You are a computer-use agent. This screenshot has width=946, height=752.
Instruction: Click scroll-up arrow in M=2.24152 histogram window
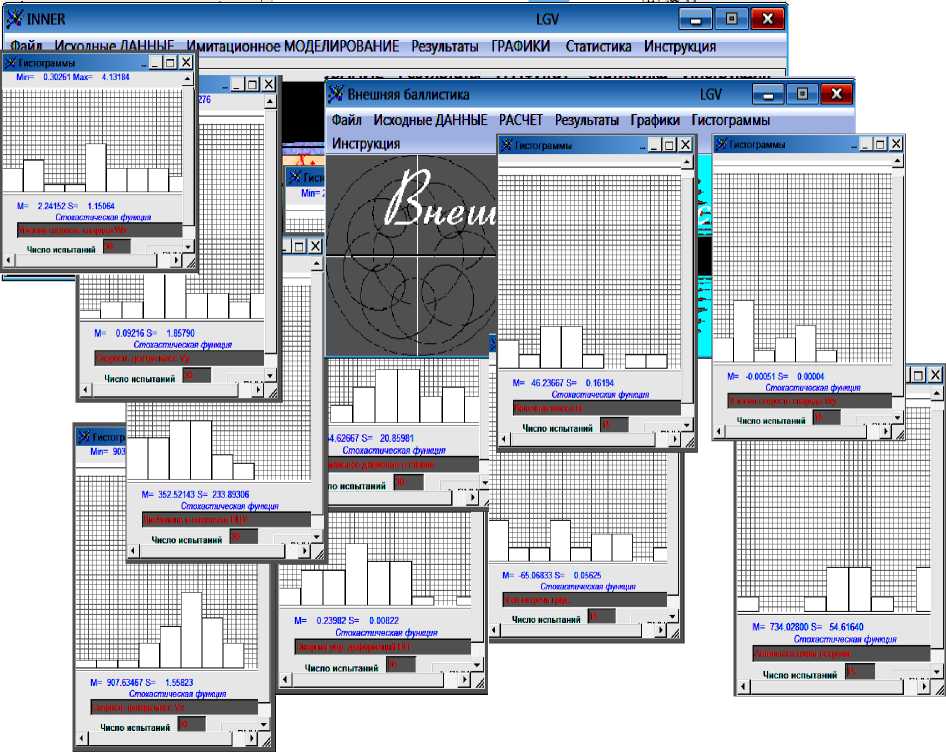click(188, 79)
